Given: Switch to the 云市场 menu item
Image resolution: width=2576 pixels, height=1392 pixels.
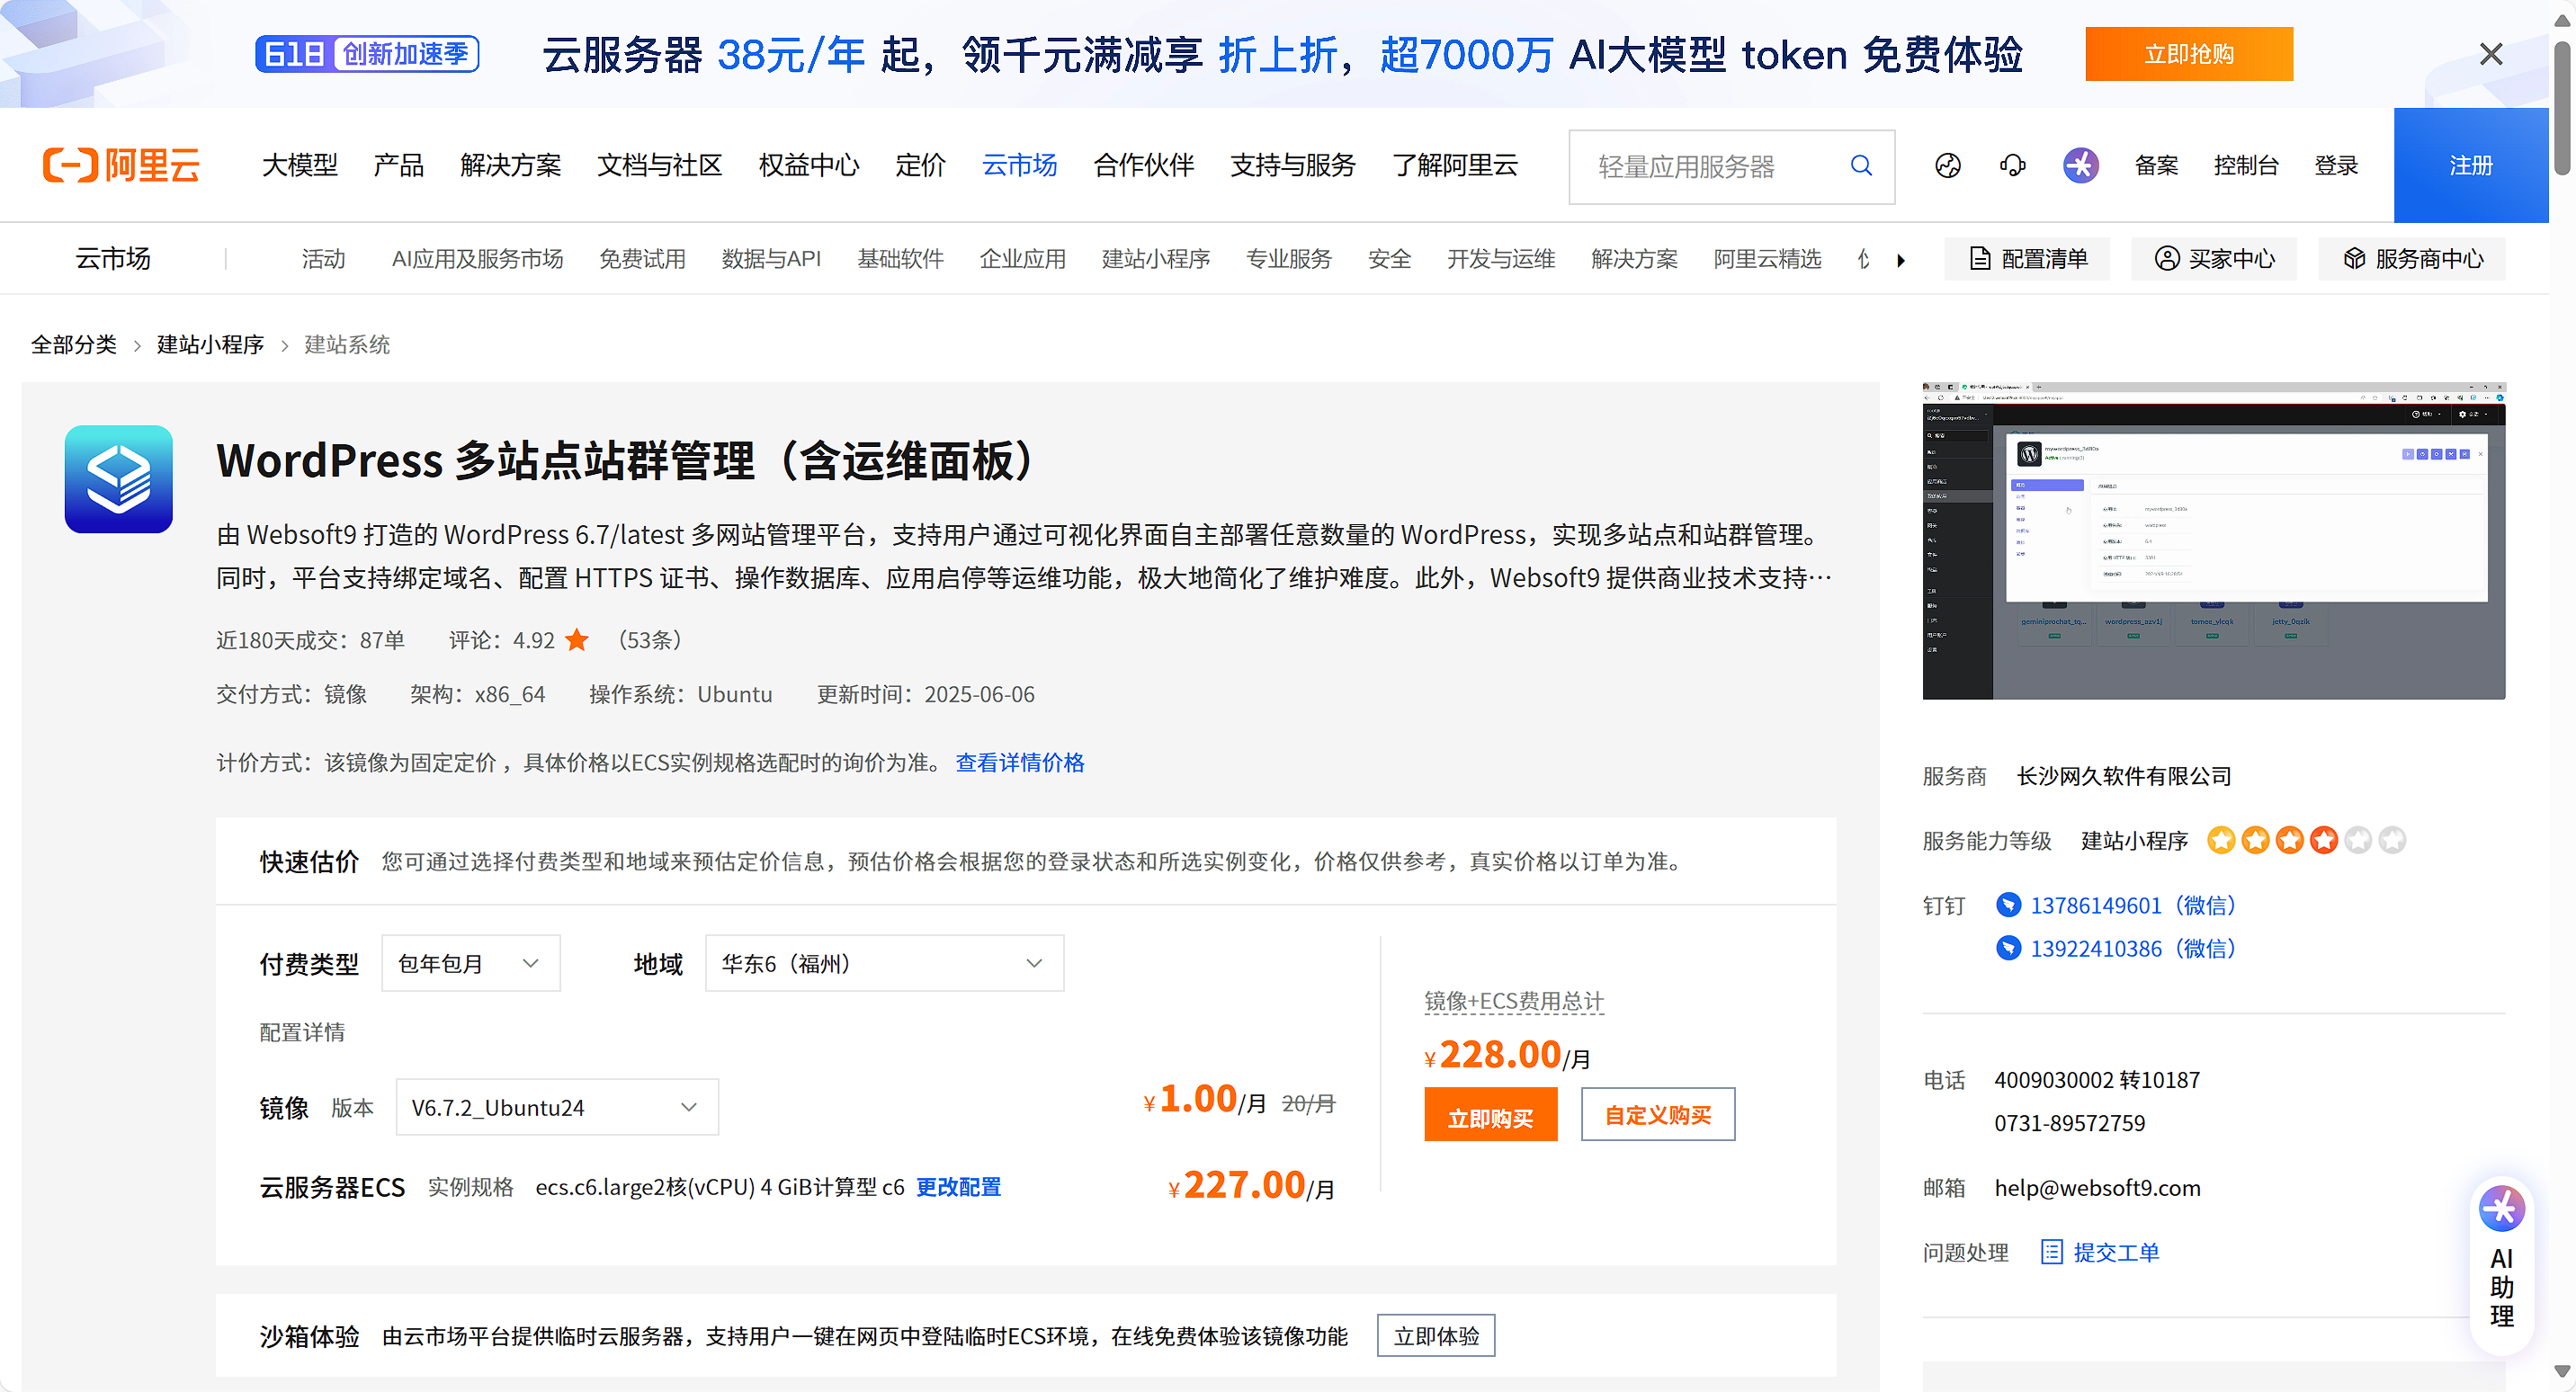Looking at the screenshot, I should pyautogui.click(x=1019, y=165).
